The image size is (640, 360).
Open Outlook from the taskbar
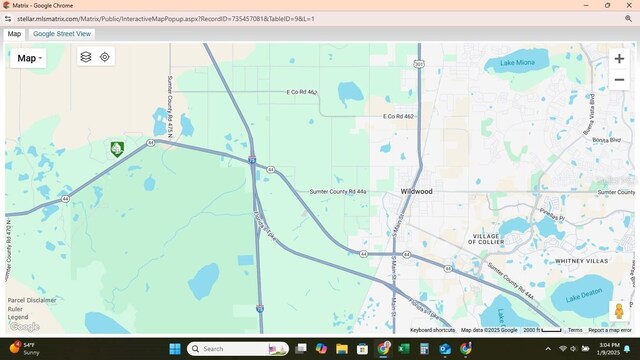(445, 349)
